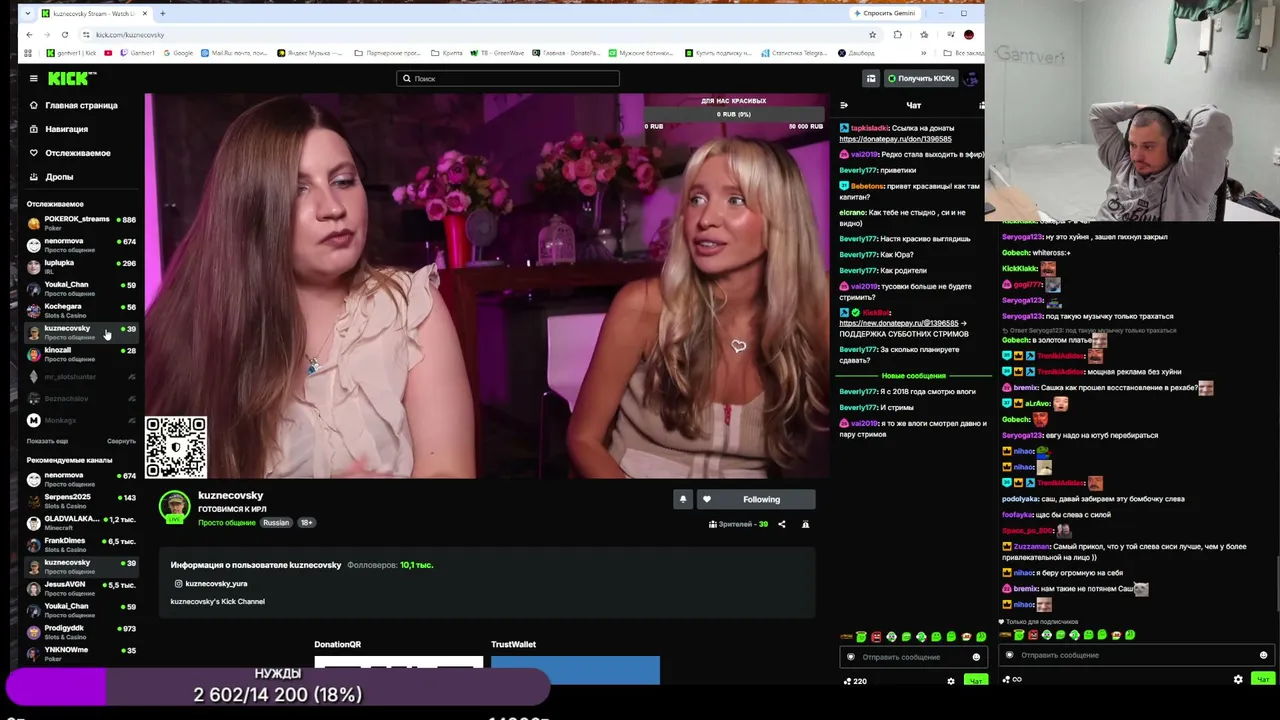Open Навигация in the sidebar
Viewport: 1280px width, 720px height.
[x=59, y=129]
